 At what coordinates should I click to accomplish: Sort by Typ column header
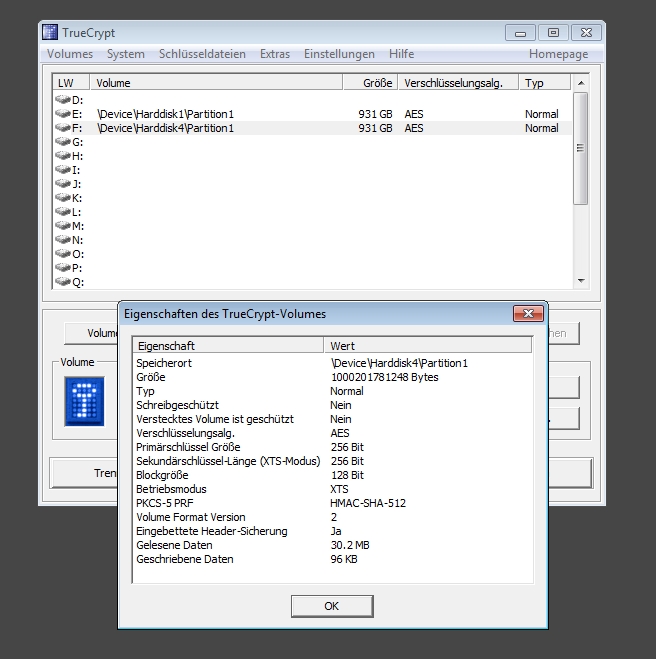(545, 82)
